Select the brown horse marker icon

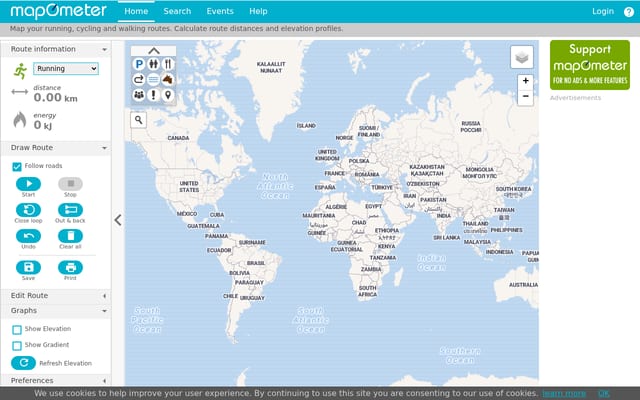coord(168,79)
